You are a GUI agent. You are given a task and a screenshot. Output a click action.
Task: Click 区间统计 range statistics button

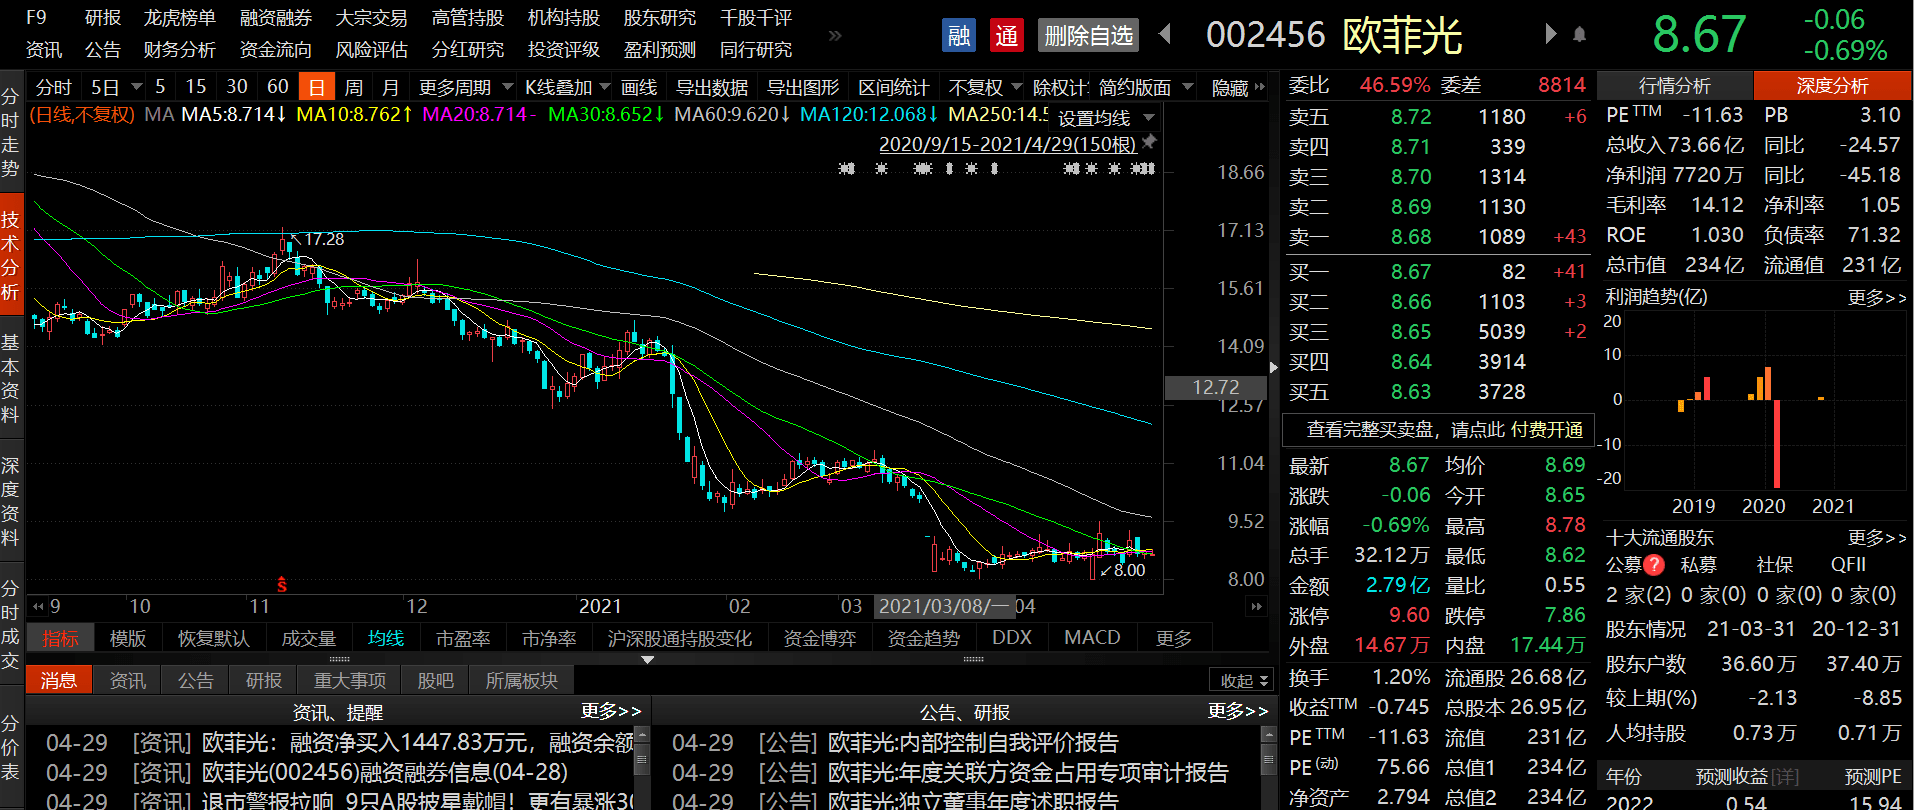894,87
